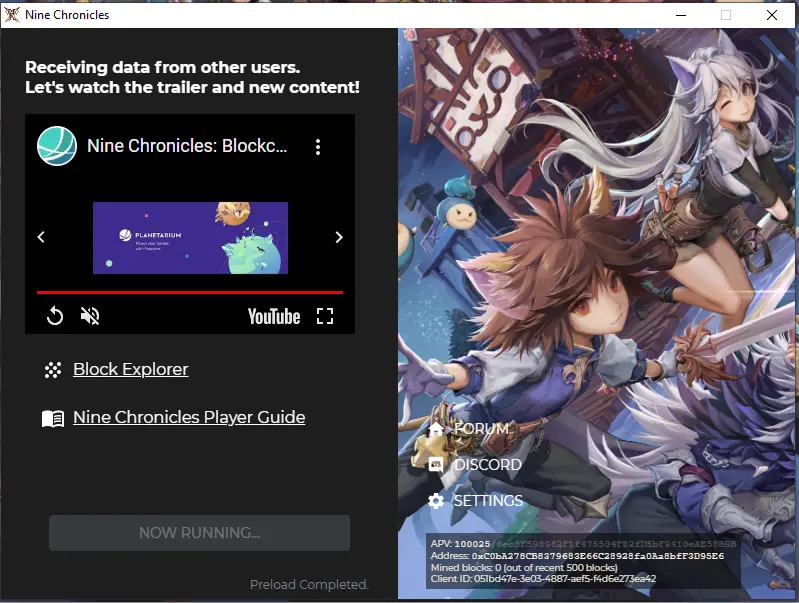Screen dimensions: 799x603
Task: Replay the trailer video
Action: (55, 316)
